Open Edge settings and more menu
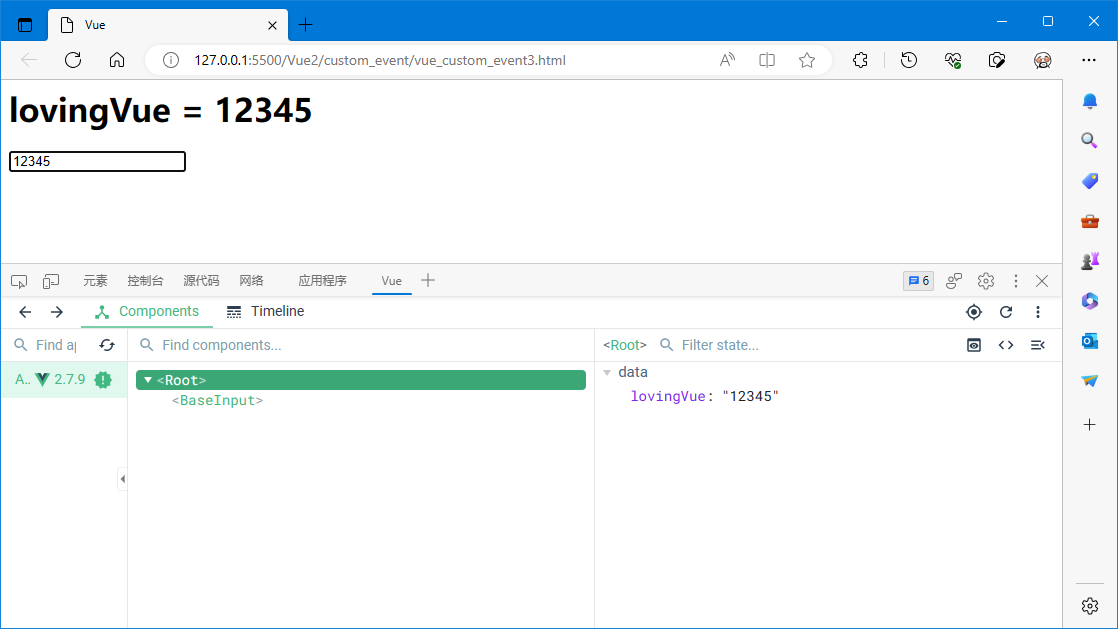This screenshot has height=629, width=1118. pyautogui.click(x=1089, y=60)
